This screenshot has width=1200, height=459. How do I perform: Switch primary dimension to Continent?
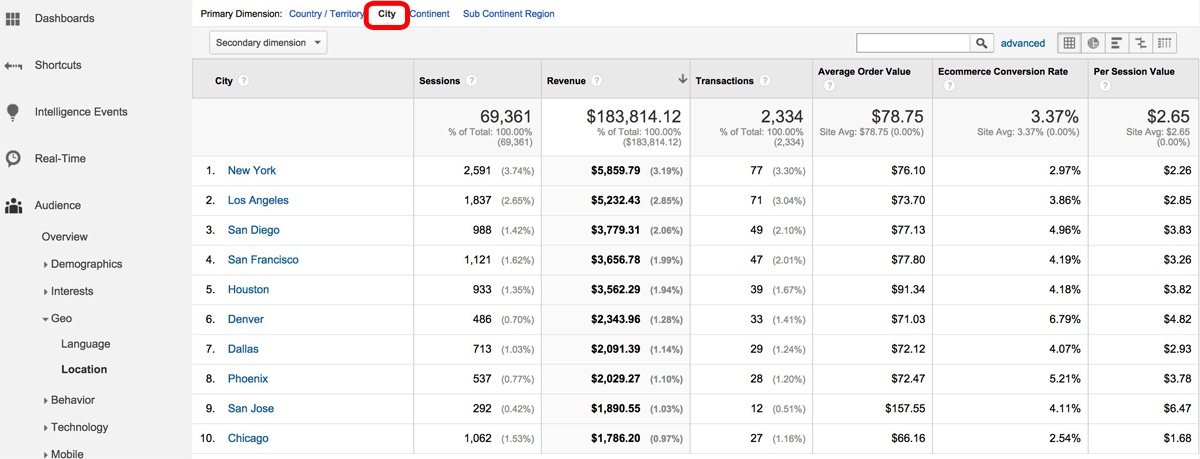pyautogui.click(x=429, y=14)
